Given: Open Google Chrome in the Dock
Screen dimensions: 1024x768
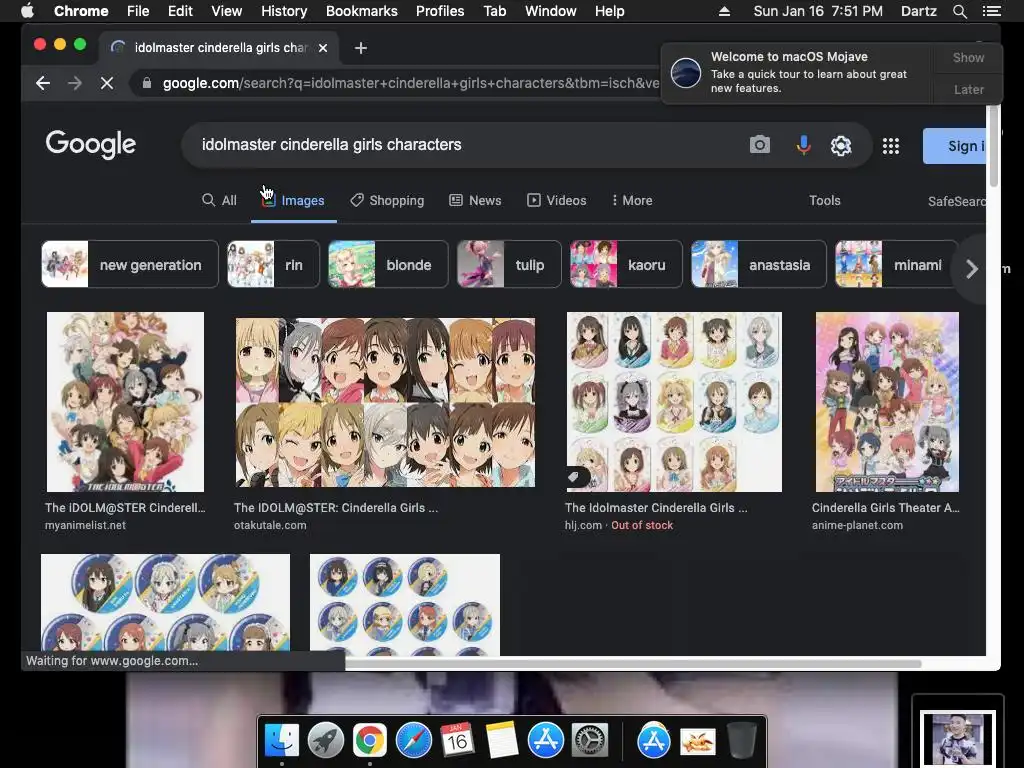Looking at the screenshot, I should [370, 741].
